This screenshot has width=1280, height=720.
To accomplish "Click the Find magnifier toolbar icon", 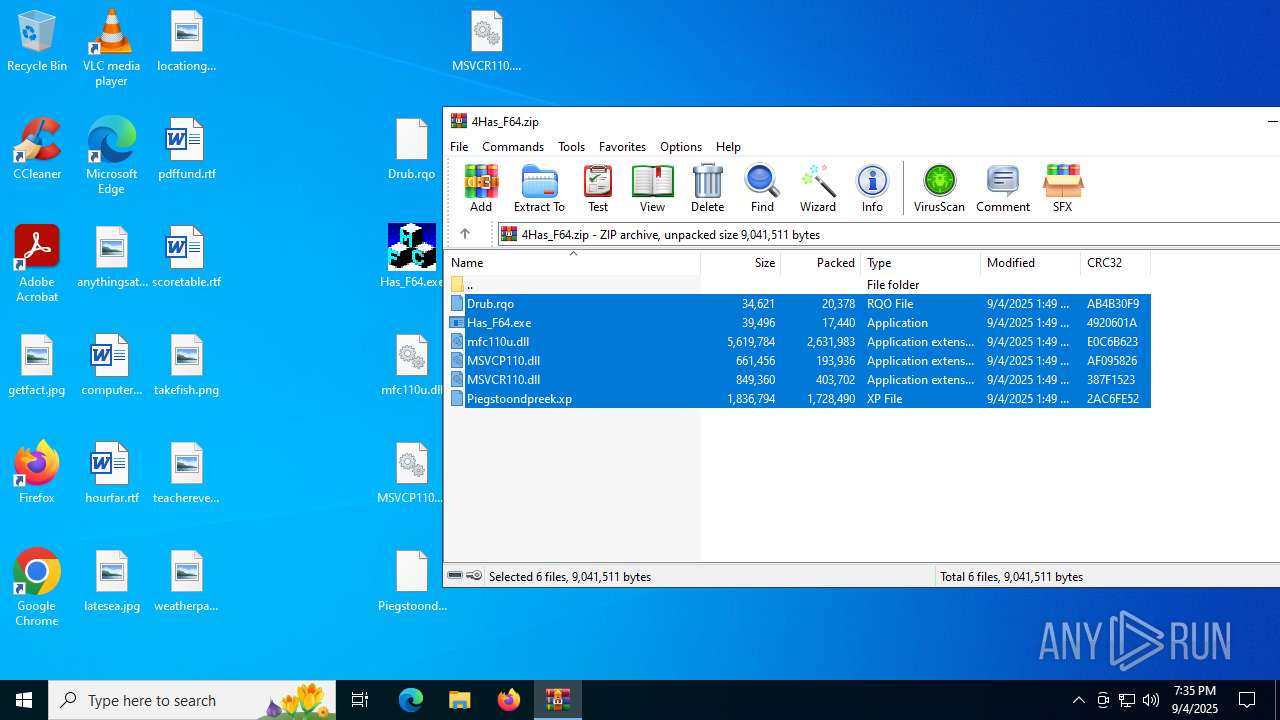I will (x=762, y=188).
